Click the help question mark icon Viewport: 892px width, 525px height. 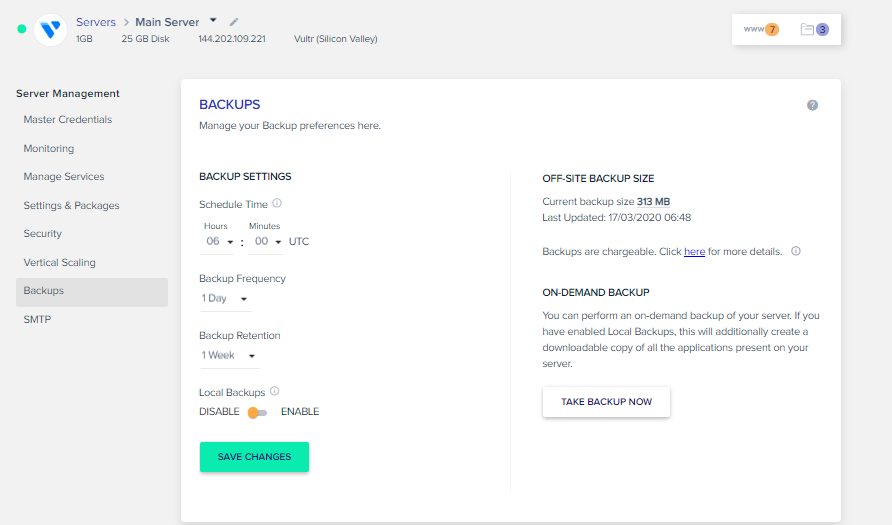pyautogui.click(x=812, y=105)
